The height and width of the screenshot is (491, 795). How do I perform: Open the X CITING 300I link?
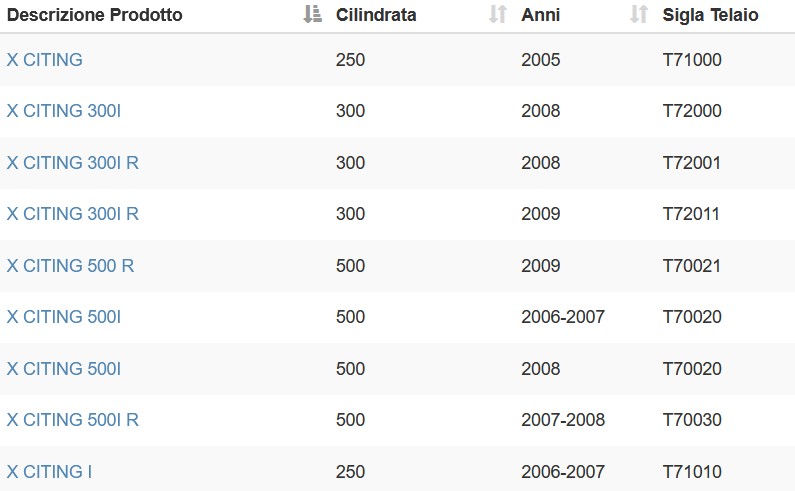(x=64, y=111)
